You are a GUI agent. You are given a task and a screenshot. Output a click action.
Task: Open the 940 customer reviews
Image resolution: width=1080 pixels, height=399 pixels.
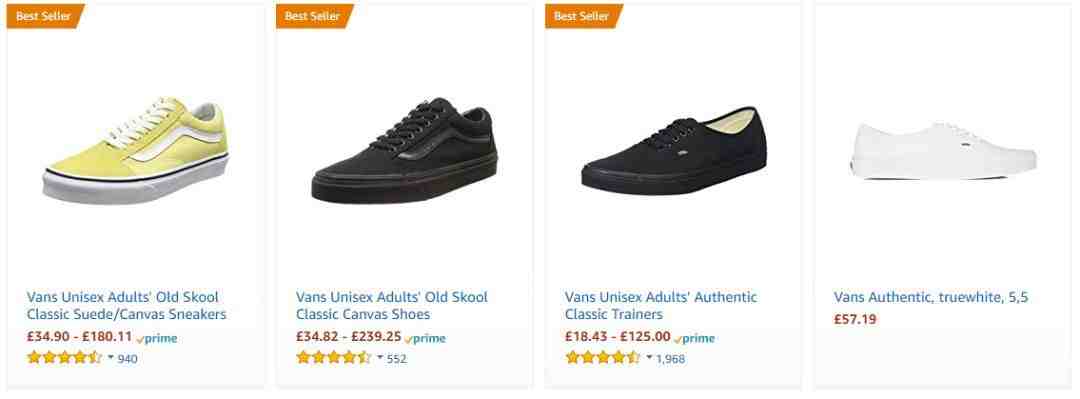click(127, 358)
